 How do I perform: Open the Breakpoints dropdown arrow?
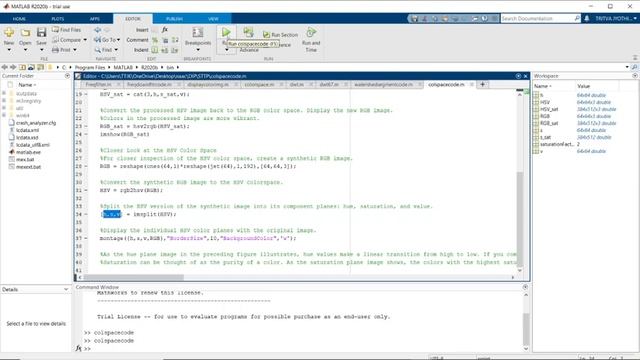198,50
